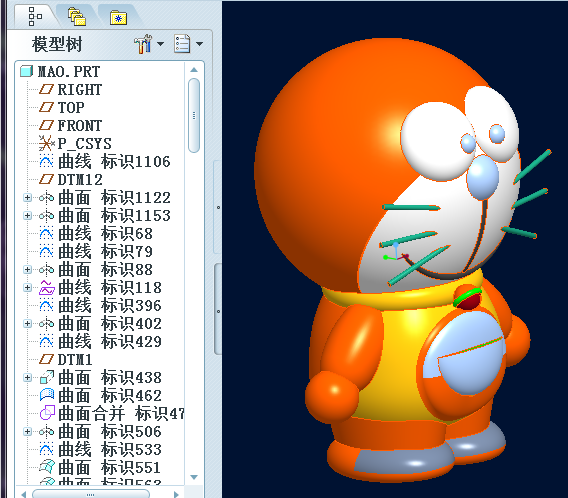The width and height of the screenshot is (568, 498).
Task: Select the MAO.PRT part icon
Action: [x=26, y=71]
